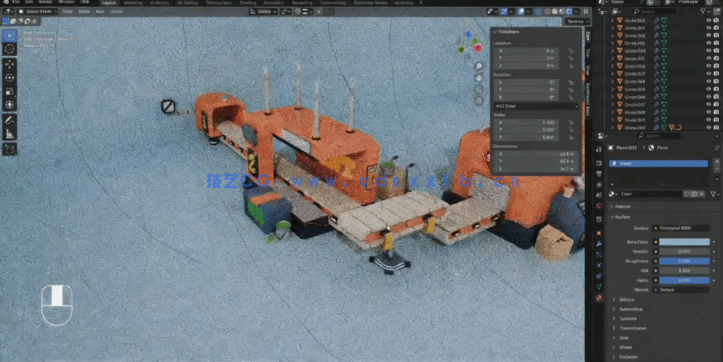Switch perspective/orthographic with the grid gizmo
Viewport: 723px width, 362px height.
[x=479, y=101]
